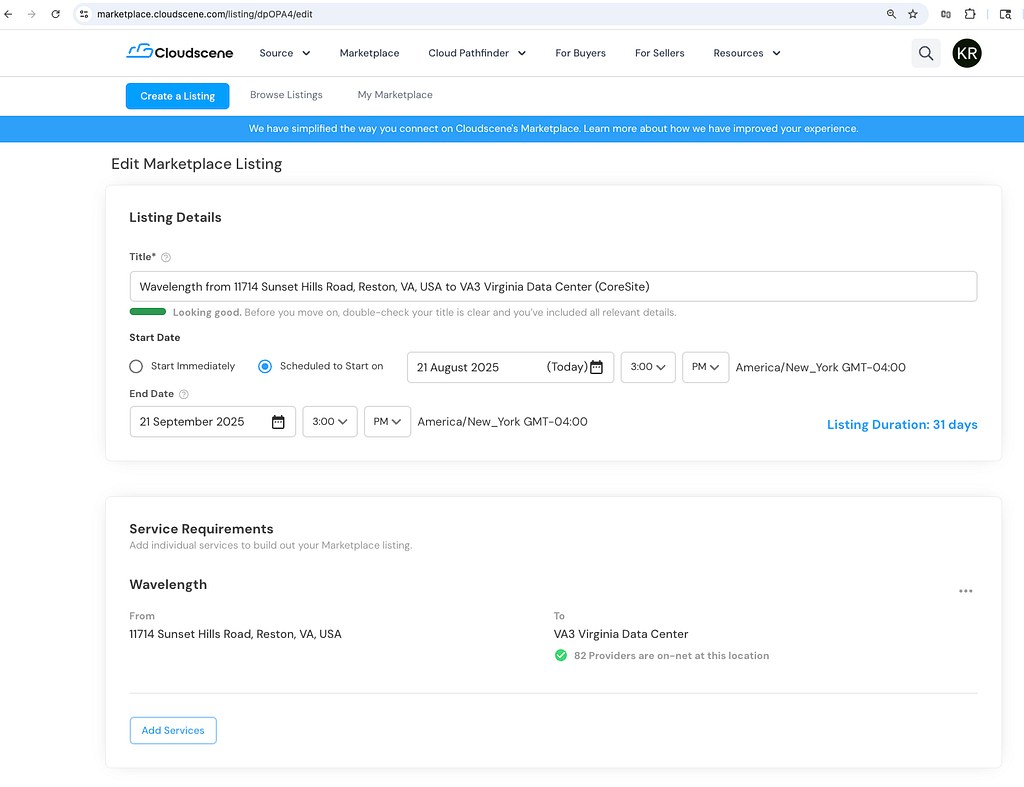
Task: Click the browser address bar URL
Action: point(204,14)
